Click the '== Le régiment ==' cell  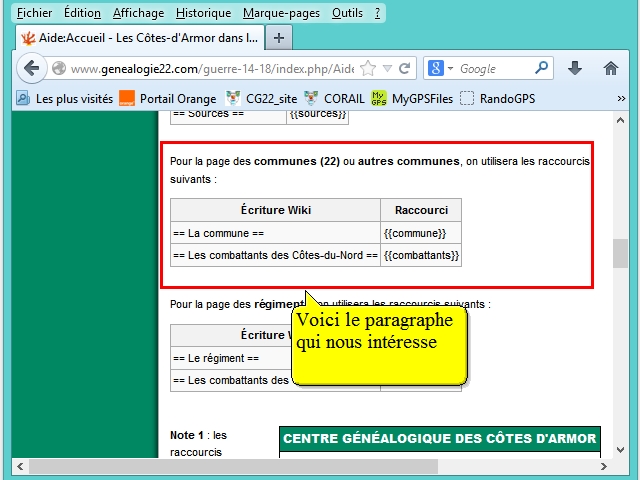tap(231, 358)
